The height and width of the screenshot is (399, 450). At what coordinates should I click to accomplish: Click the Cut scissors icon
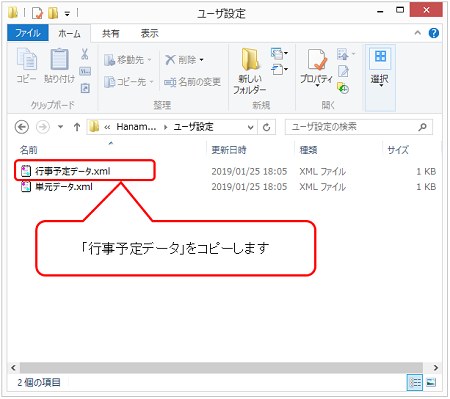(x=85, y=54)
